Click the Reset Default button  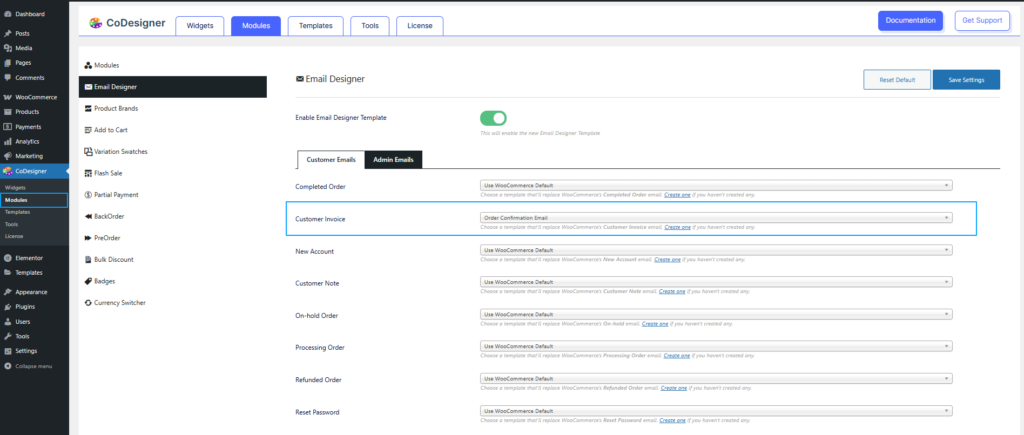coord(897,80)
